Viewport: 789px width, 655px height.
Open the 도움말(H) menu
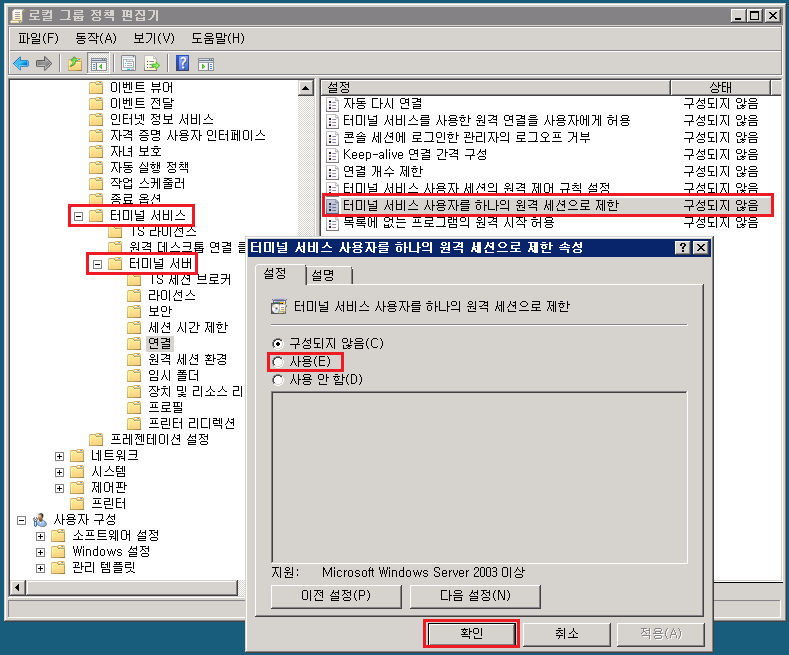(218, 38)
